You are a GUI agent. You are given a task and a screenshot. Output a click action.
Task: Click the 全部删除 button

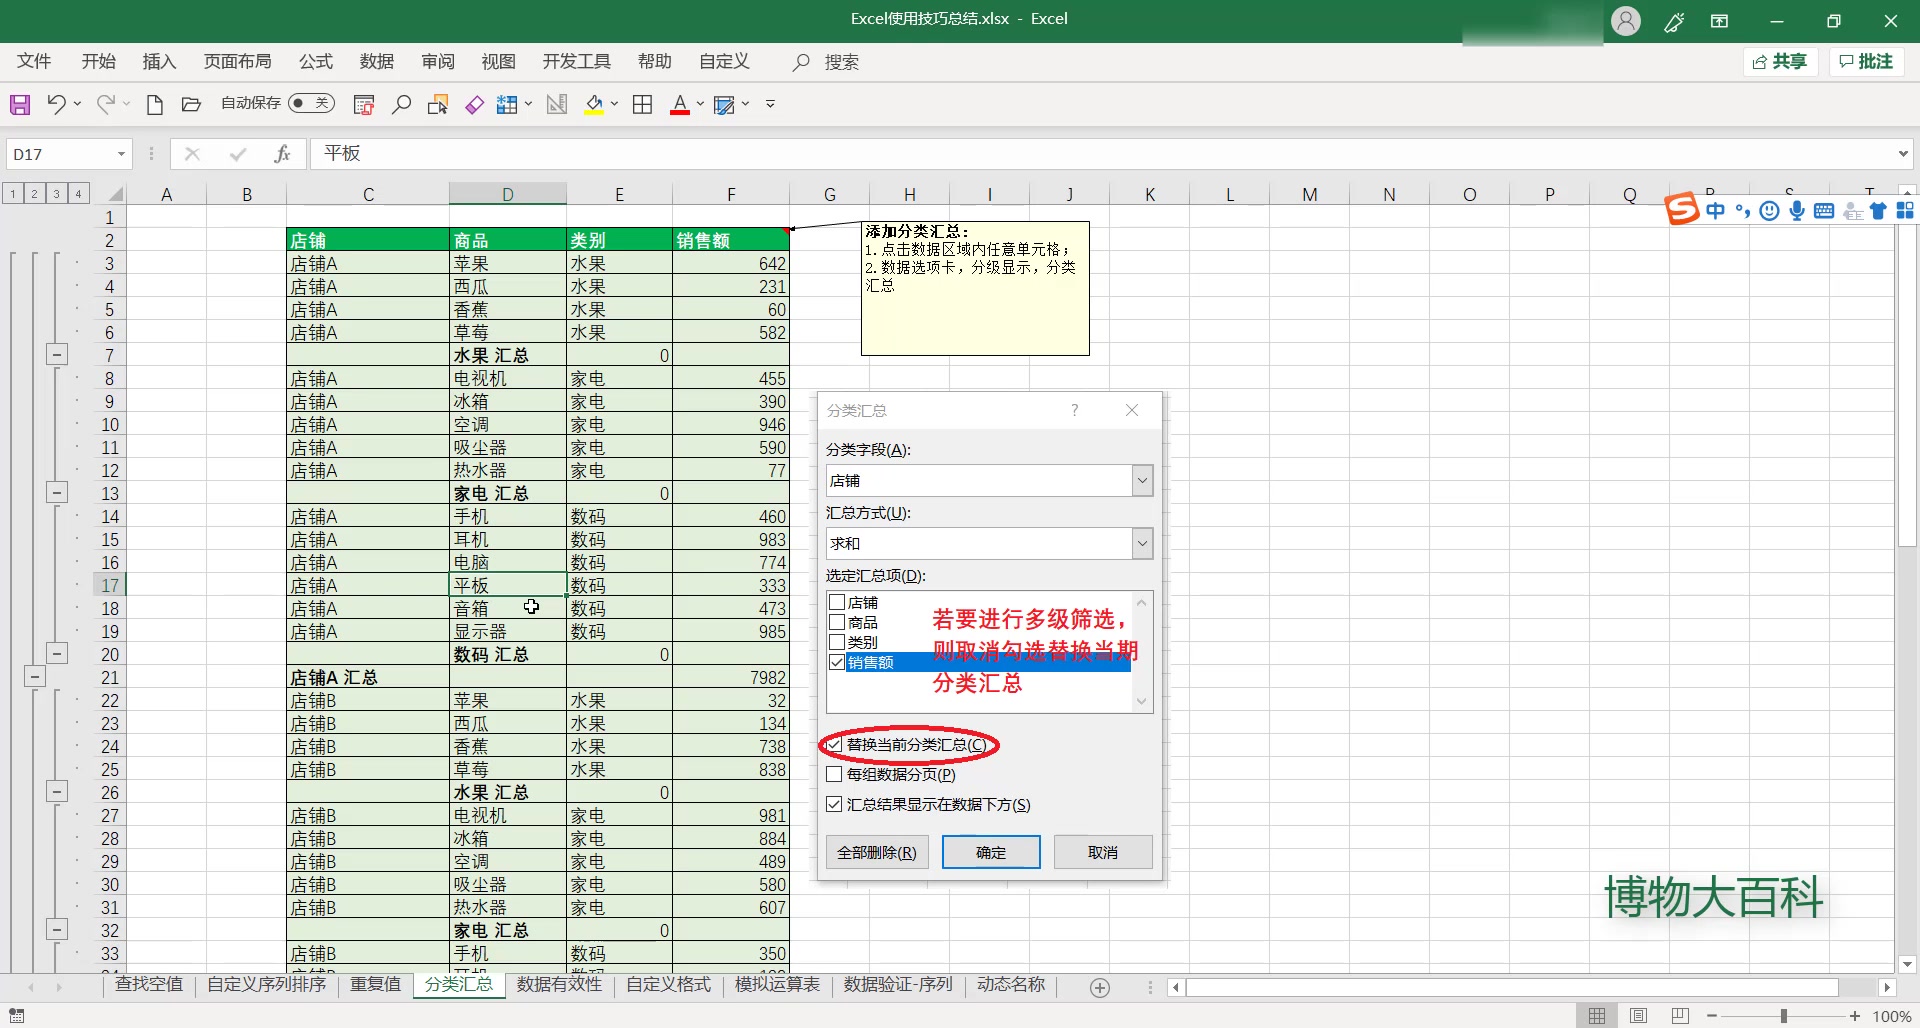point(877,853)
